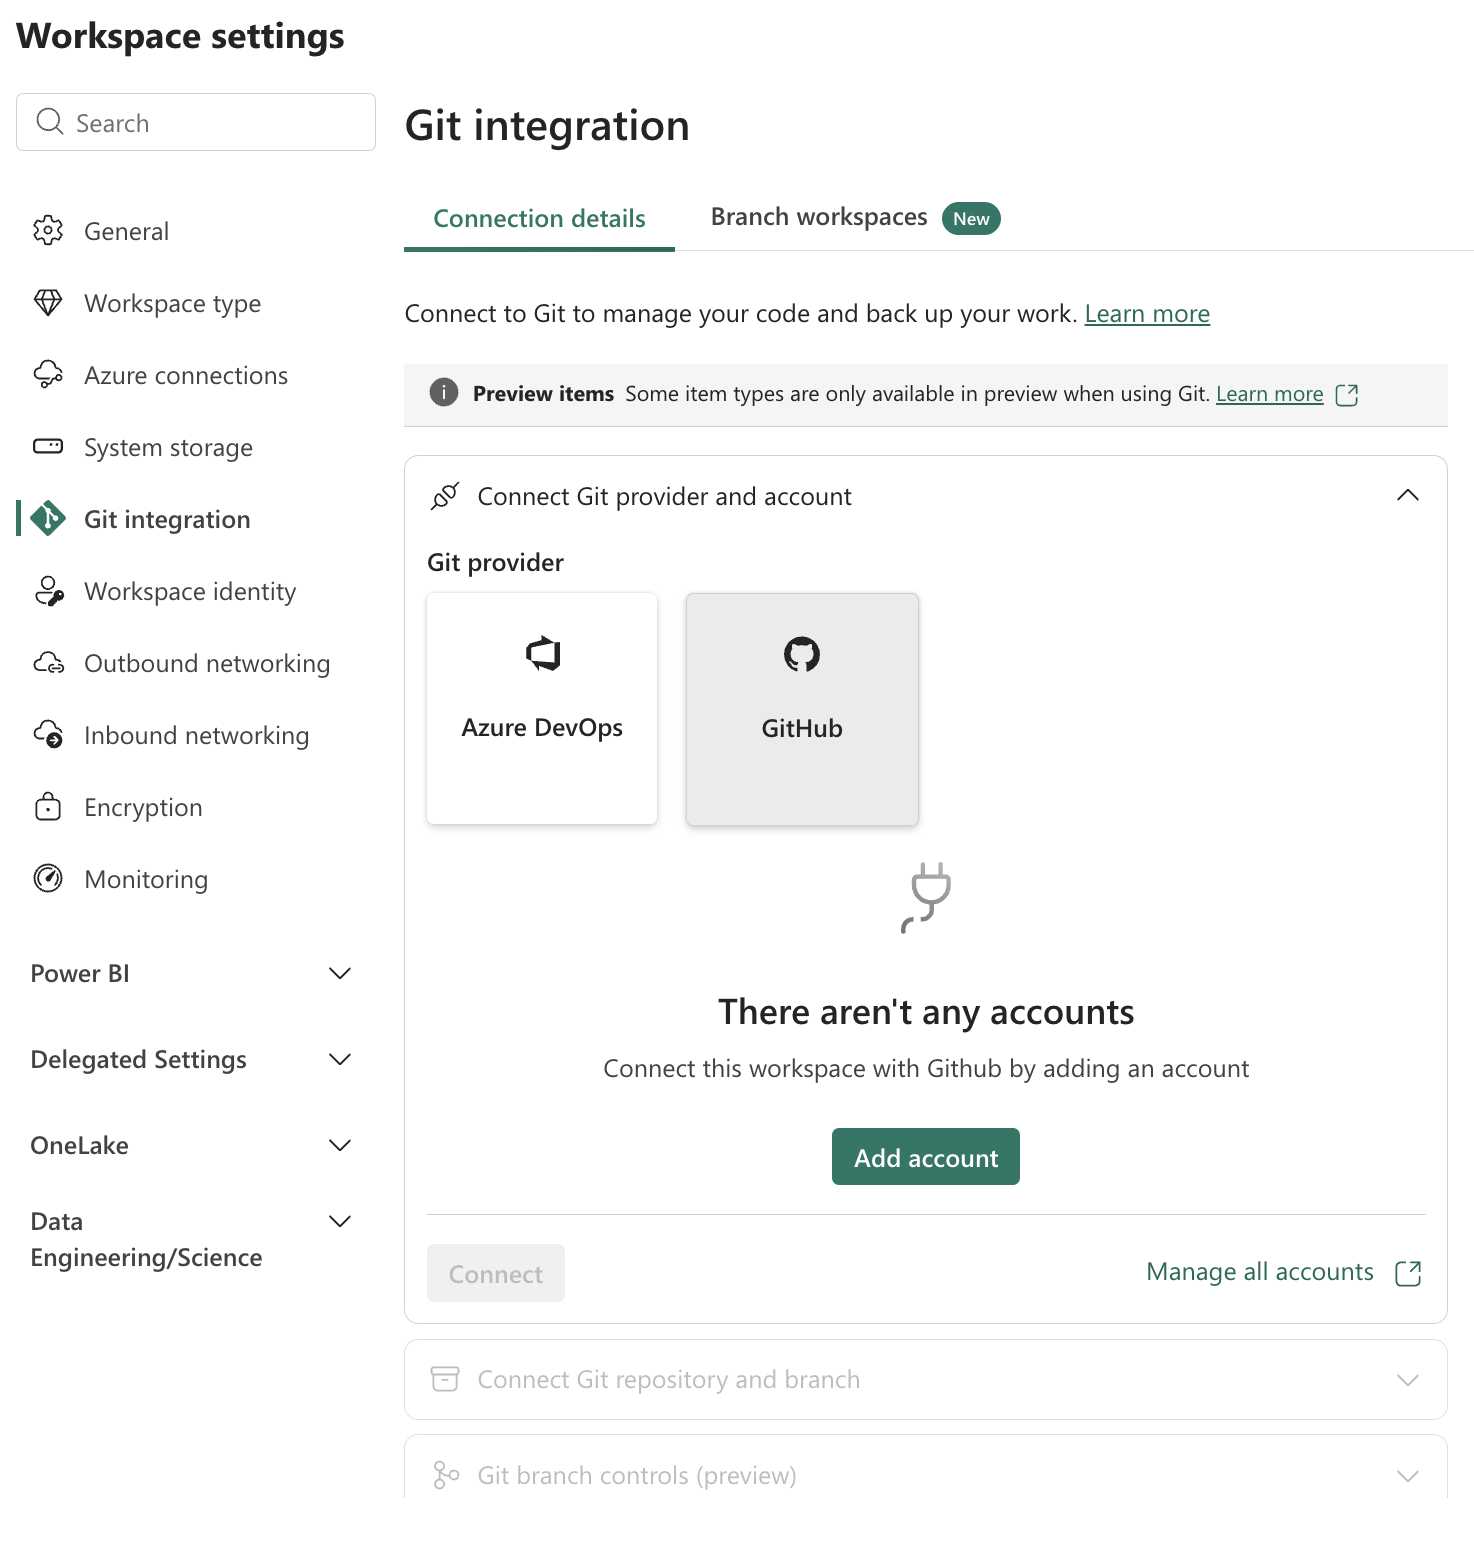Click the info icon beside Preview items
The height and width of the screenshot is (1542, 1474).
pos(444,393)
